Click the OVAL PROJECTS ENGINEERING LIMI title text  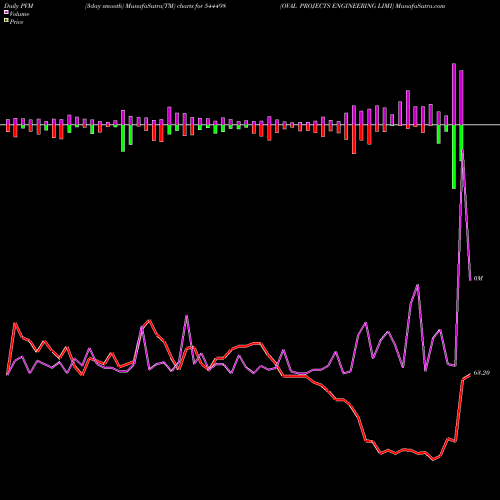336,6
